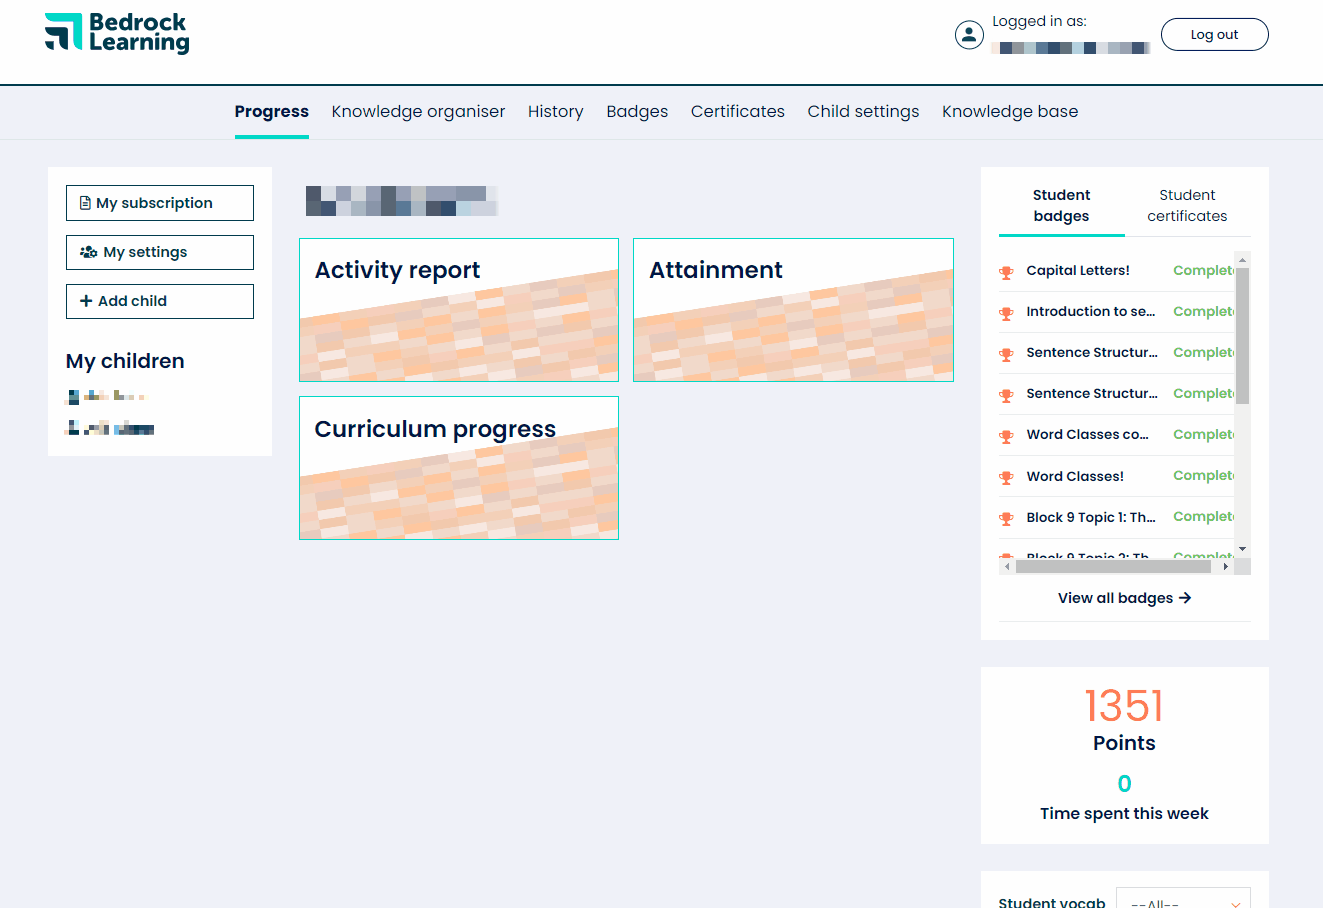The image size is (1323, 908).
Task: Open the Child settings section
Action: (862, 111)
